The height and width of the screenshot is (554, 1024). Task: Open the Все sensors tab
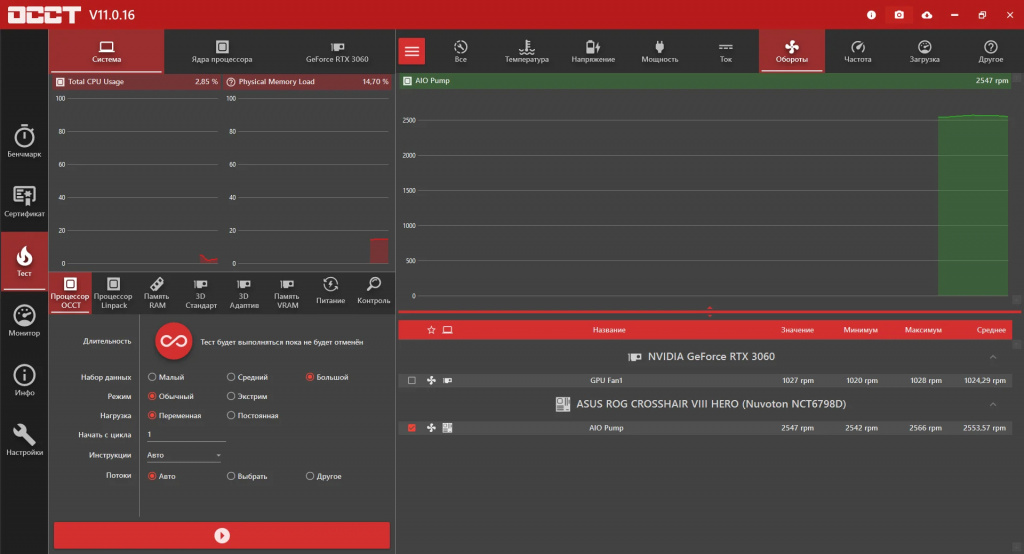click(x=460, y=52)
